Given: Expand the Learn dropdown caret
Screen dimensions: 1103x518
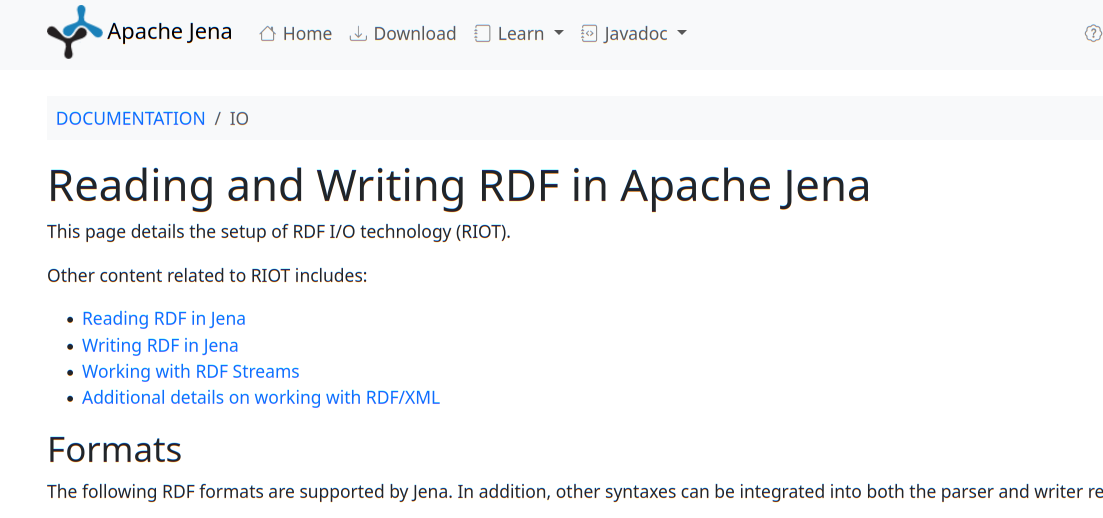Looking at the screenshot, I should pyautogui.click(x=559, y=33).
